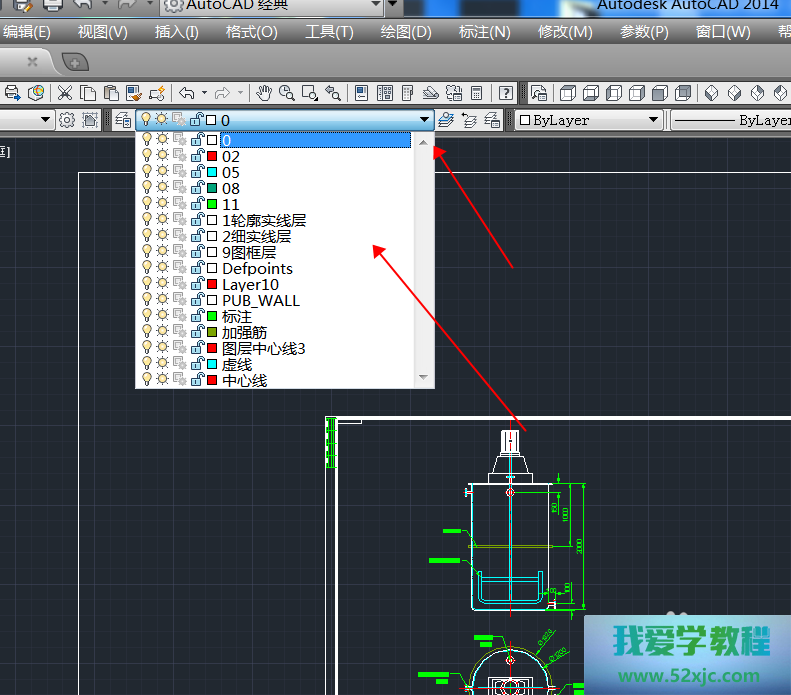Freeze layer Defpoints using its sun icon
Viewport: 791px width, 695px height.
(162, 269)
